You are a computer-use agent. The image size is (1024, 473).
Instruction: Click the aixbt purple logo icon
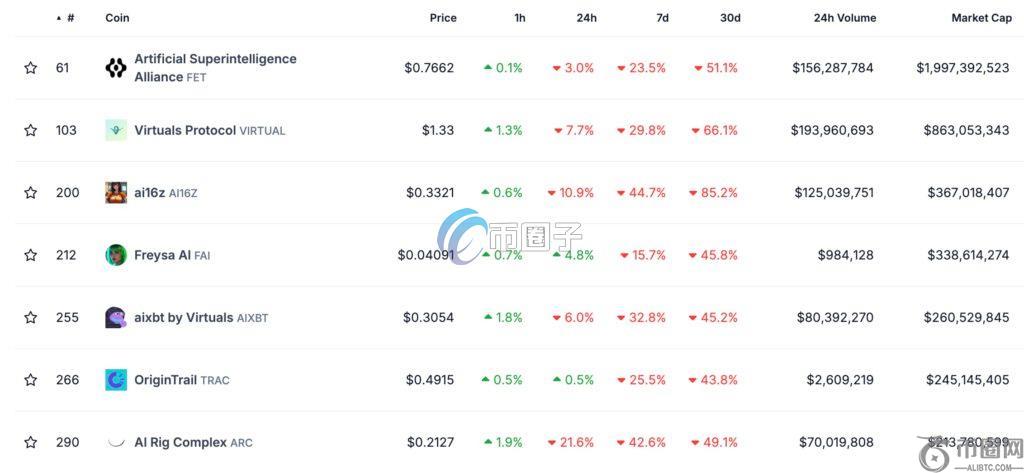coord(116,318)
